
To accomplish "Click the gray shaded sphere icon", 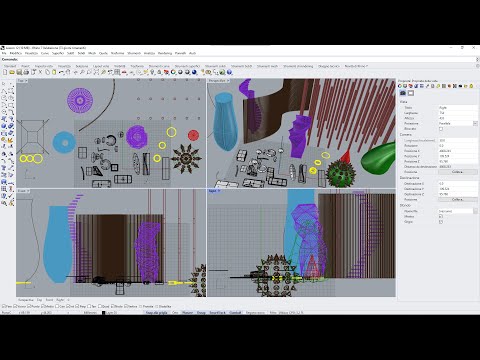I will tap(180, 72).
